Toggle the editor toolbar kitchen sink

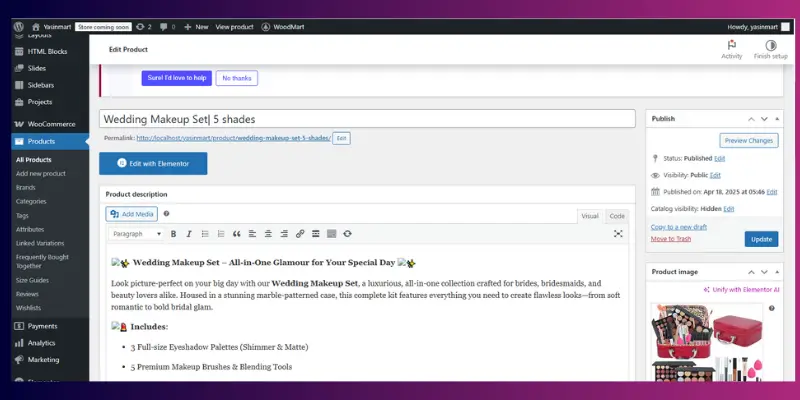tap(332, 234)
